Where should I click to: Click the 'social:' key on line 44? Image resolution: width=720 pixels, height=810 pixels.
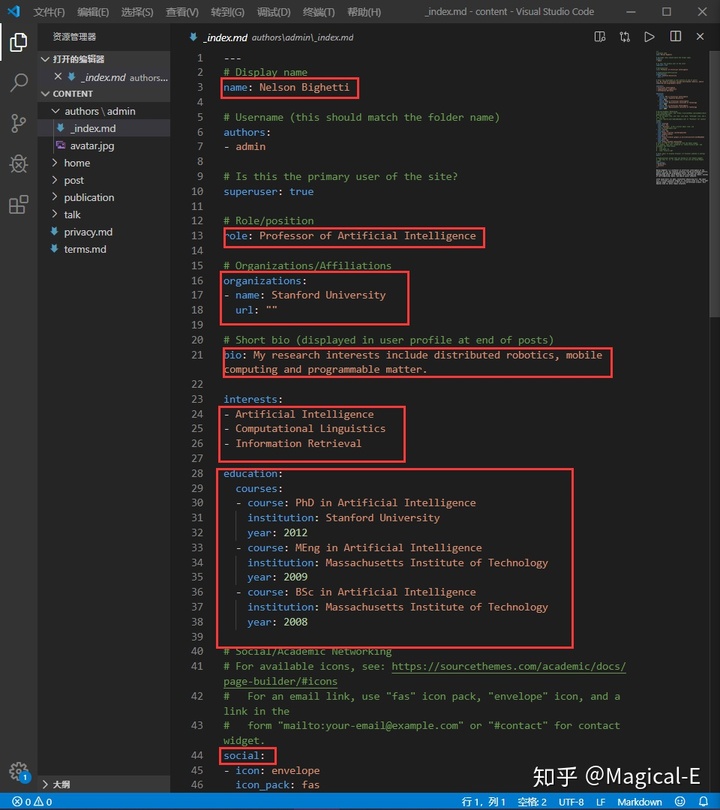click(244, 756)
